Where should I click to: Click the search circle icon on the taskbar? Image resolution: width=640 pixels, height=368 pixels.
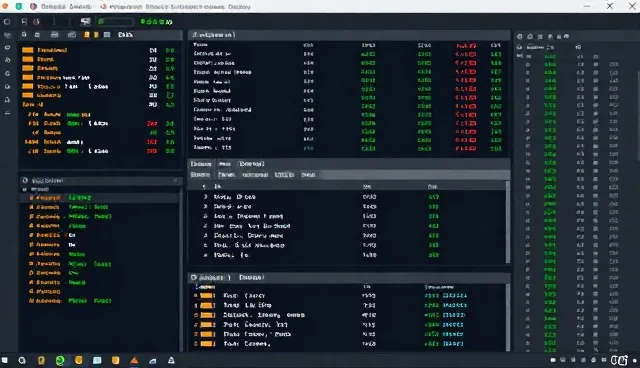(22, 360)
